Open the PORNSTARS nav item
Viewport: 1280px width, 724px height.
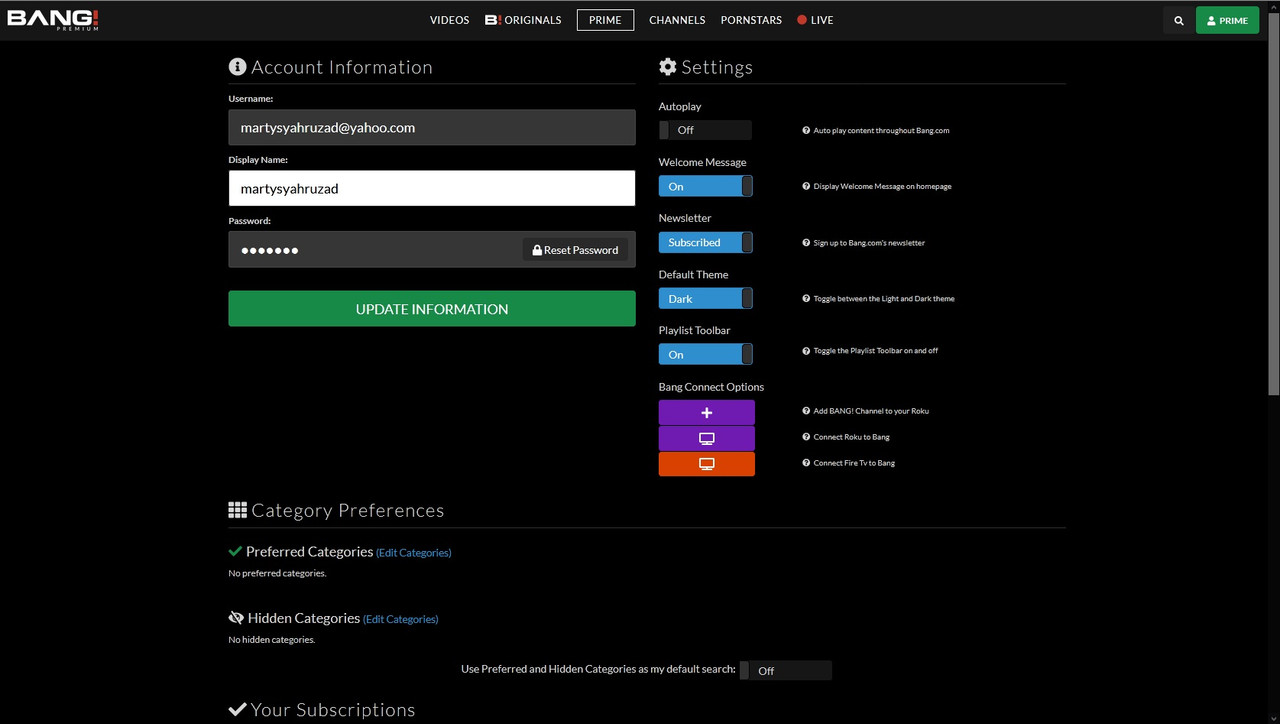(751, 20)
